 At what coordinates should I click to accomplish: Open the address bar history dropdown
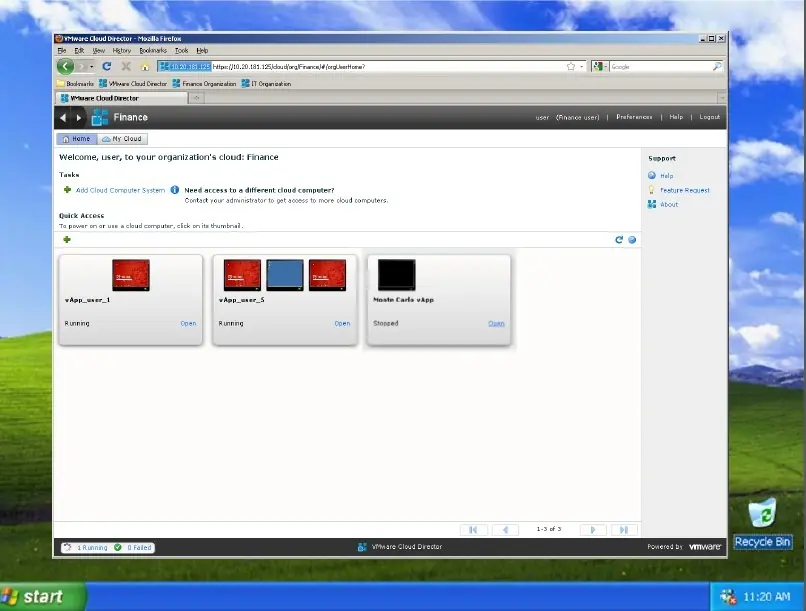(x=581, y=66)
